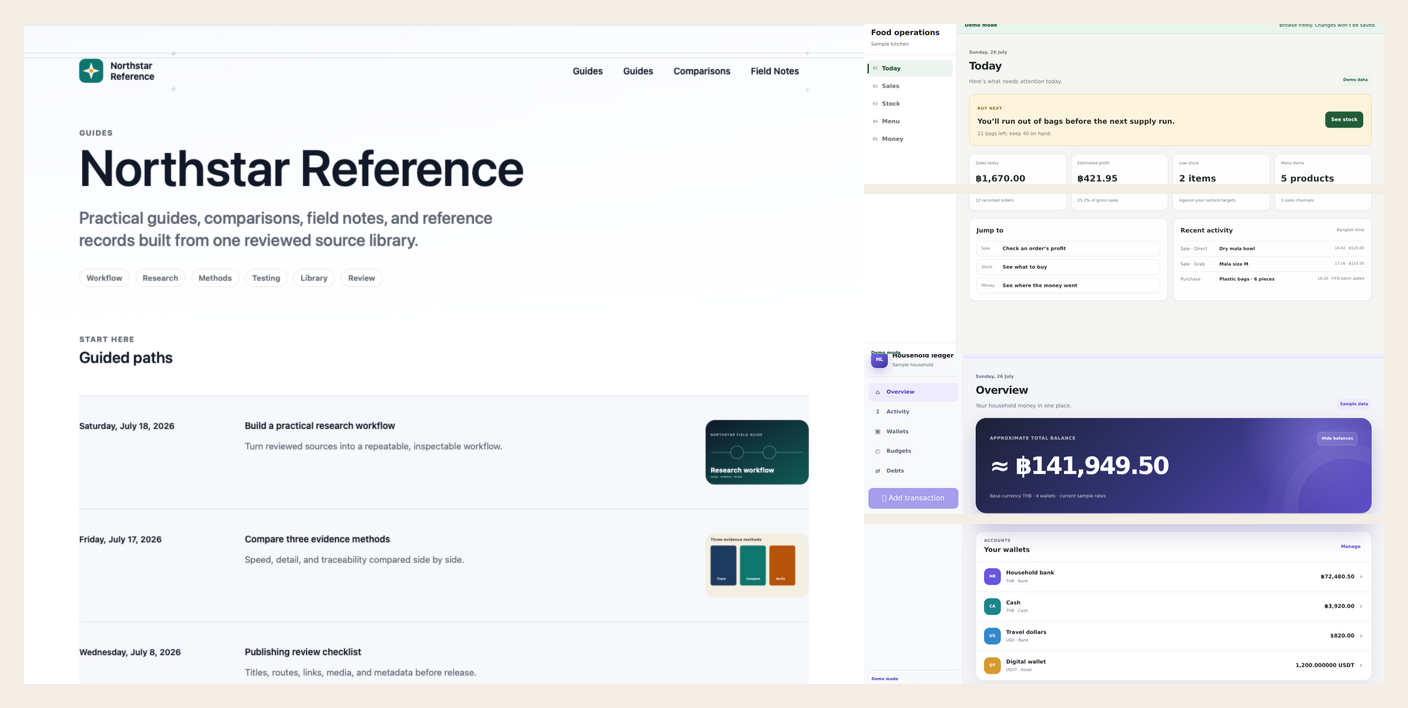Open Activity in Household ledger sidebar
1408x708 pixels.
pos(913,412)
